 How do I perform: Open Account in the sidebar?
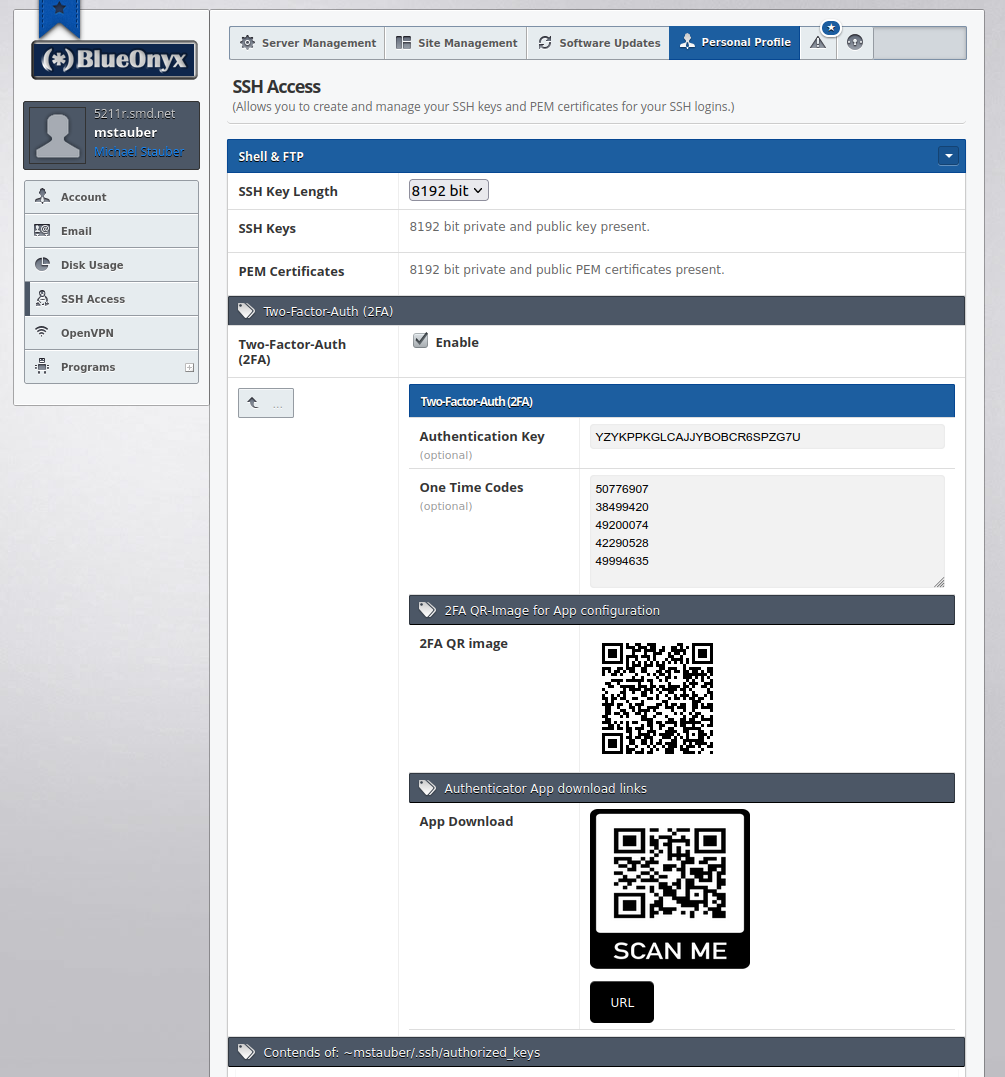coord(112,197)
